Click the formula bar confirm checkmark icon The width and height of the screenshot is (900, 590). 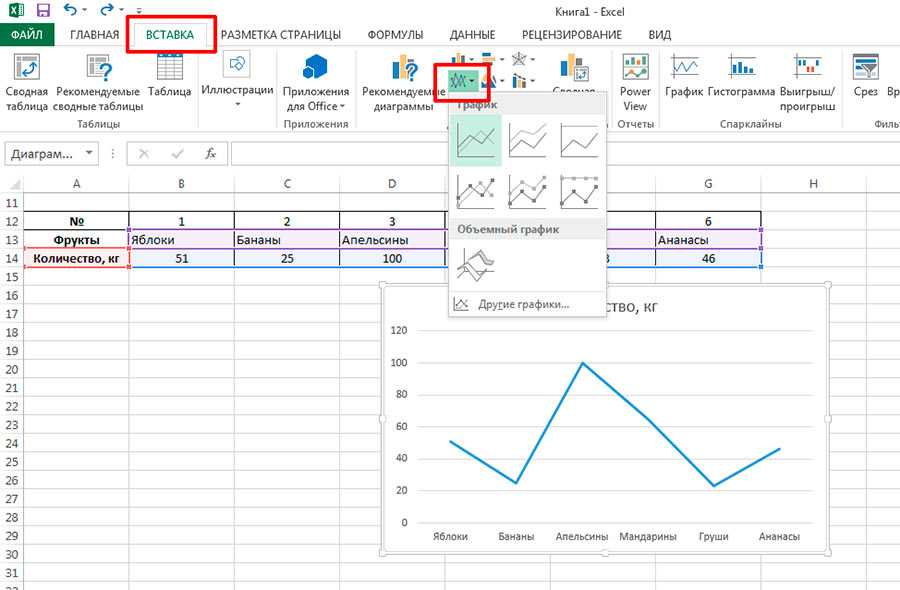click(x=177, y=153)
